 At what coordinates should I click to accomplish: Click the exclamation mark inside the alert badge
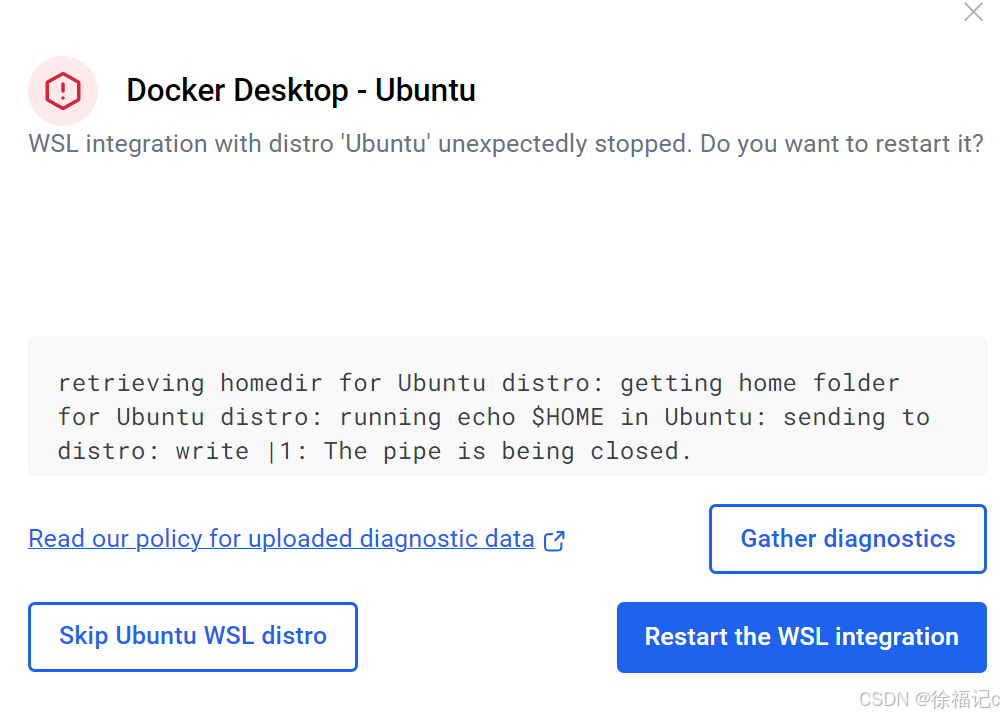tap(63, 91)
